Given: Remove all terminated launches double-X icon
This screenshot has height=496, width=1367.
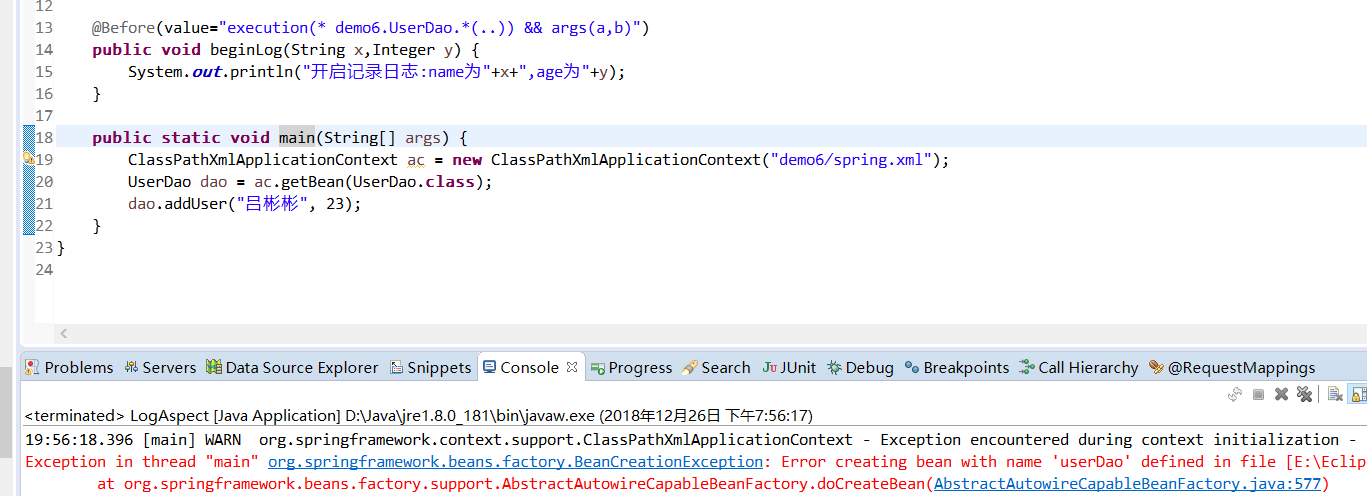Looking at the screenshot, I should point(1303,394).
